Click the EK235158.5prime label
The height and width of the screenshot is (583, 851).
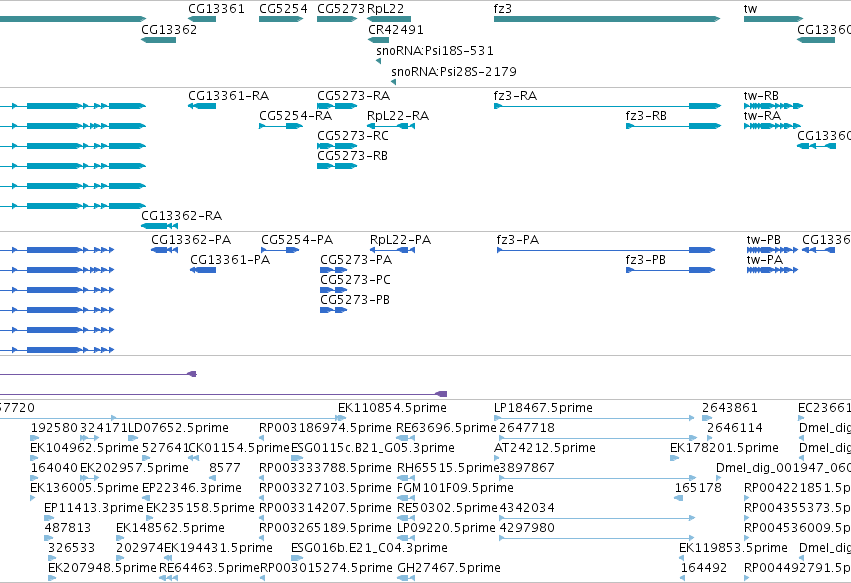[x=200, y=508]
